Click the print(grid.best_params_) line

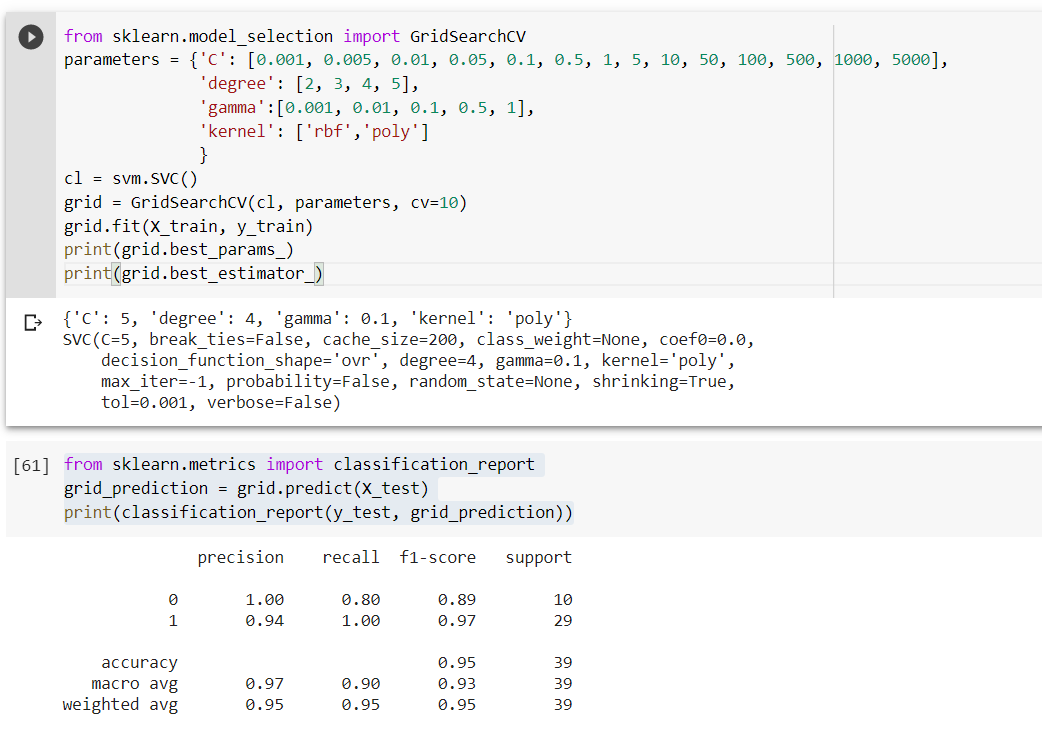179,250
